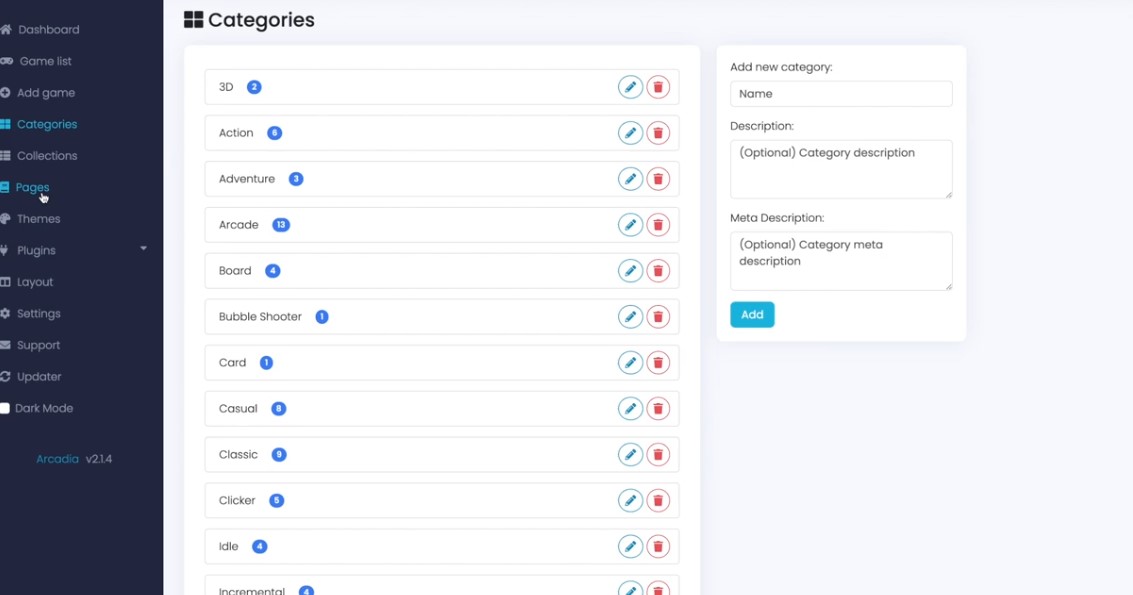1133x595 pixels.
Task: Click the Arcade count badge 13
Action: click(281, 225)
